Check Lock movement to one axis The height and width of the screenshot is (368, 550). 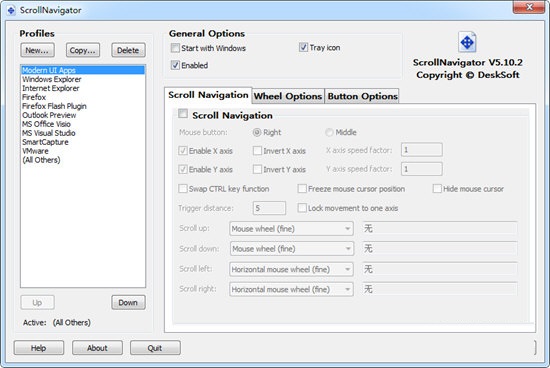coord(302,208)
